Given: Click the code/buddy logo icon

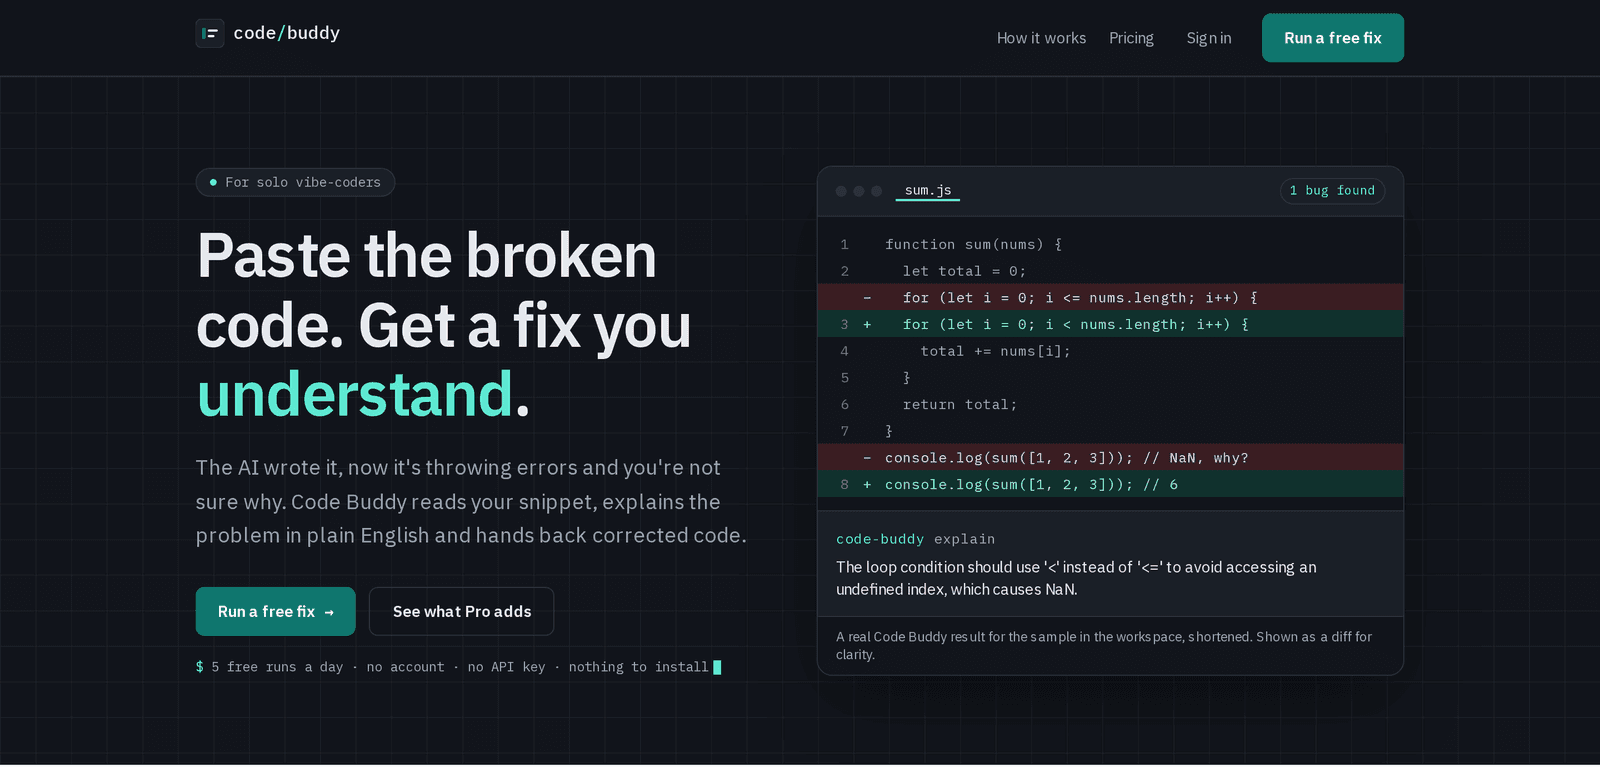Looking at the screenshot, I should pyautogui.click(x=210, y=33).
